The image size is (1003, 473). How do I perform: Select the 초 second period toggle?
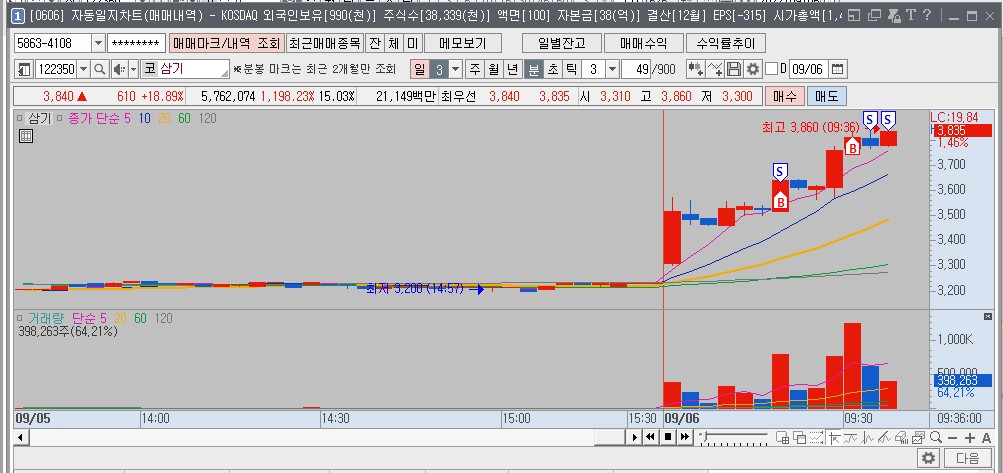point(552,69)
